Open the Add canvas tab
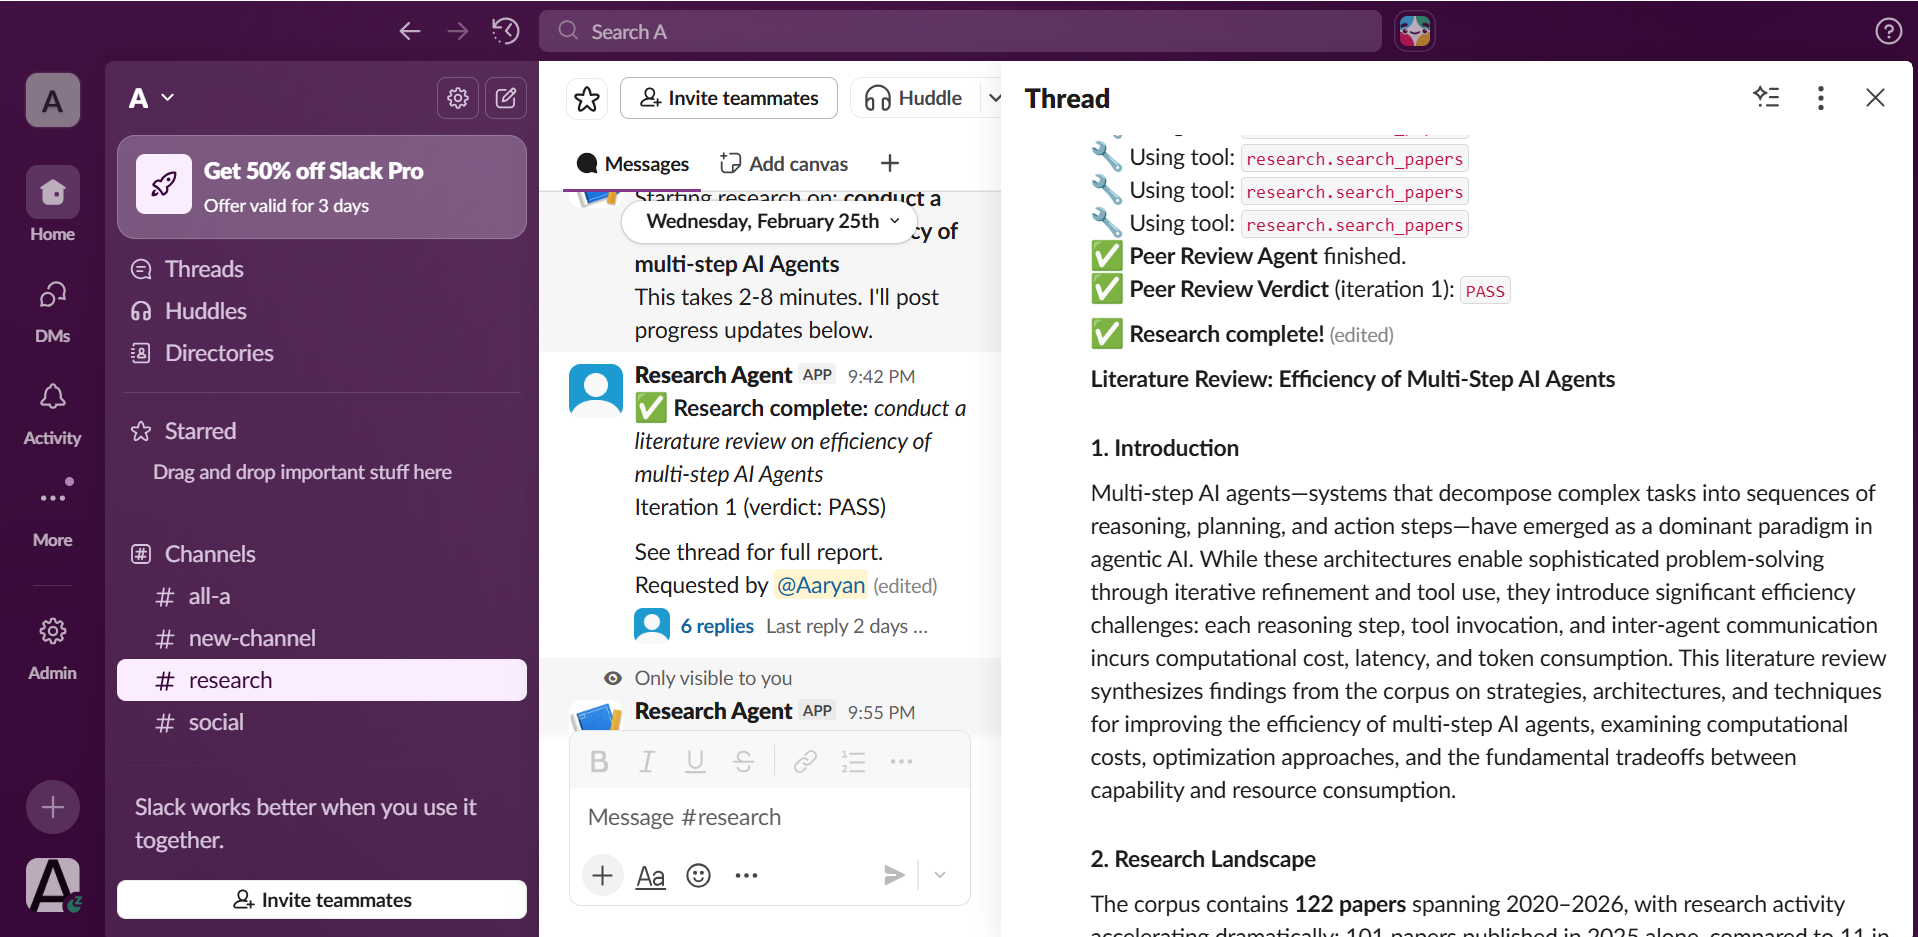 click(x=784, y=164)
